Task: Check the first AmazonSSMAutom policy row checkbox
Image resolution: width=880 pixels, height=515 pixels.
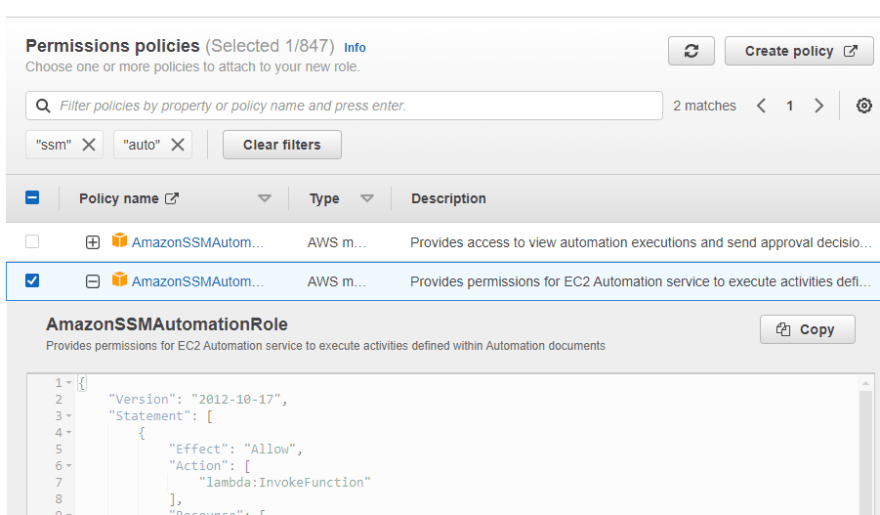Action: [x=33, y=241]
